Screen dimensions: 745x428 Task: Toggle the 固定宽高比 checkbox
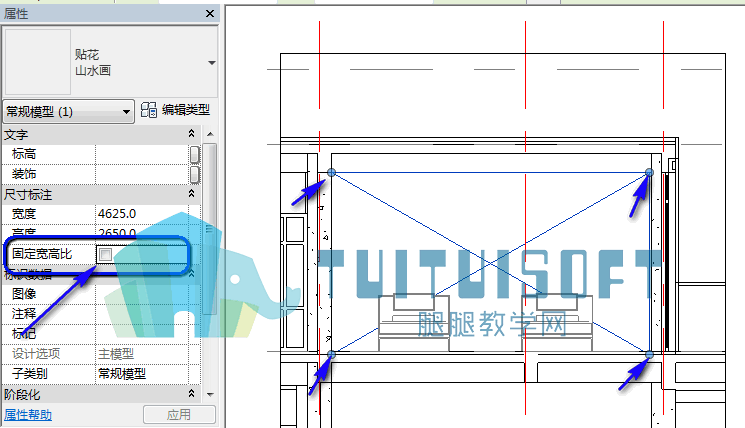click(x=105, y=254)
